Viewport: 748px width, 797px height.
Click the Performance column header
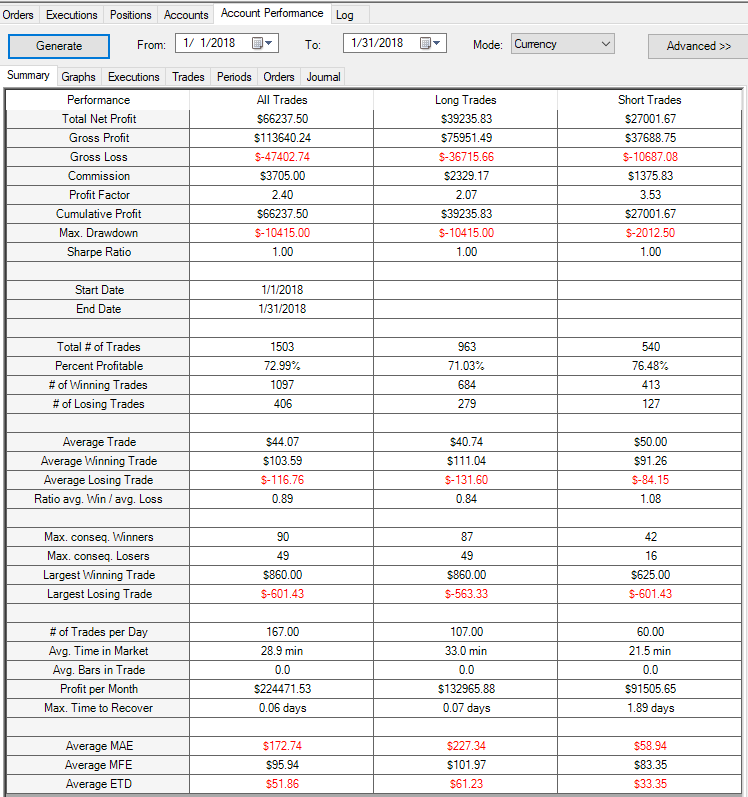click(x=98, y=100)
